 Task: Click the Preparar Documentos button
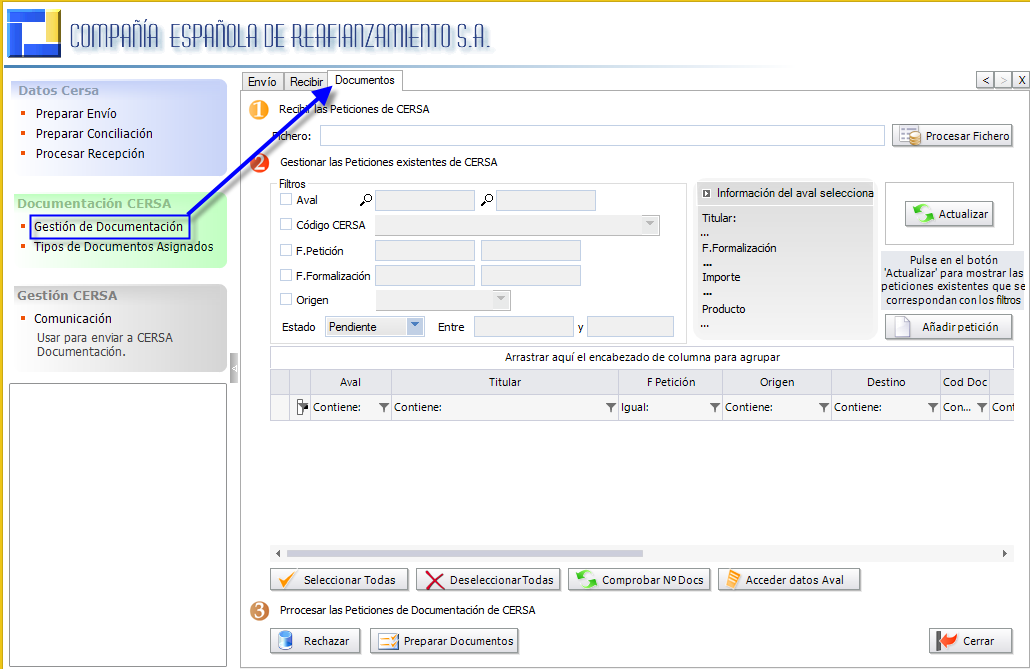click(x=444, y=641)
